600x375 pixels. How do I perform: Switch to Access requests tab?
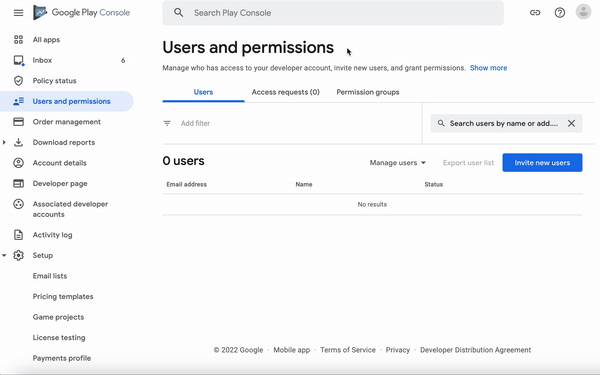click(x=285, y=92)
